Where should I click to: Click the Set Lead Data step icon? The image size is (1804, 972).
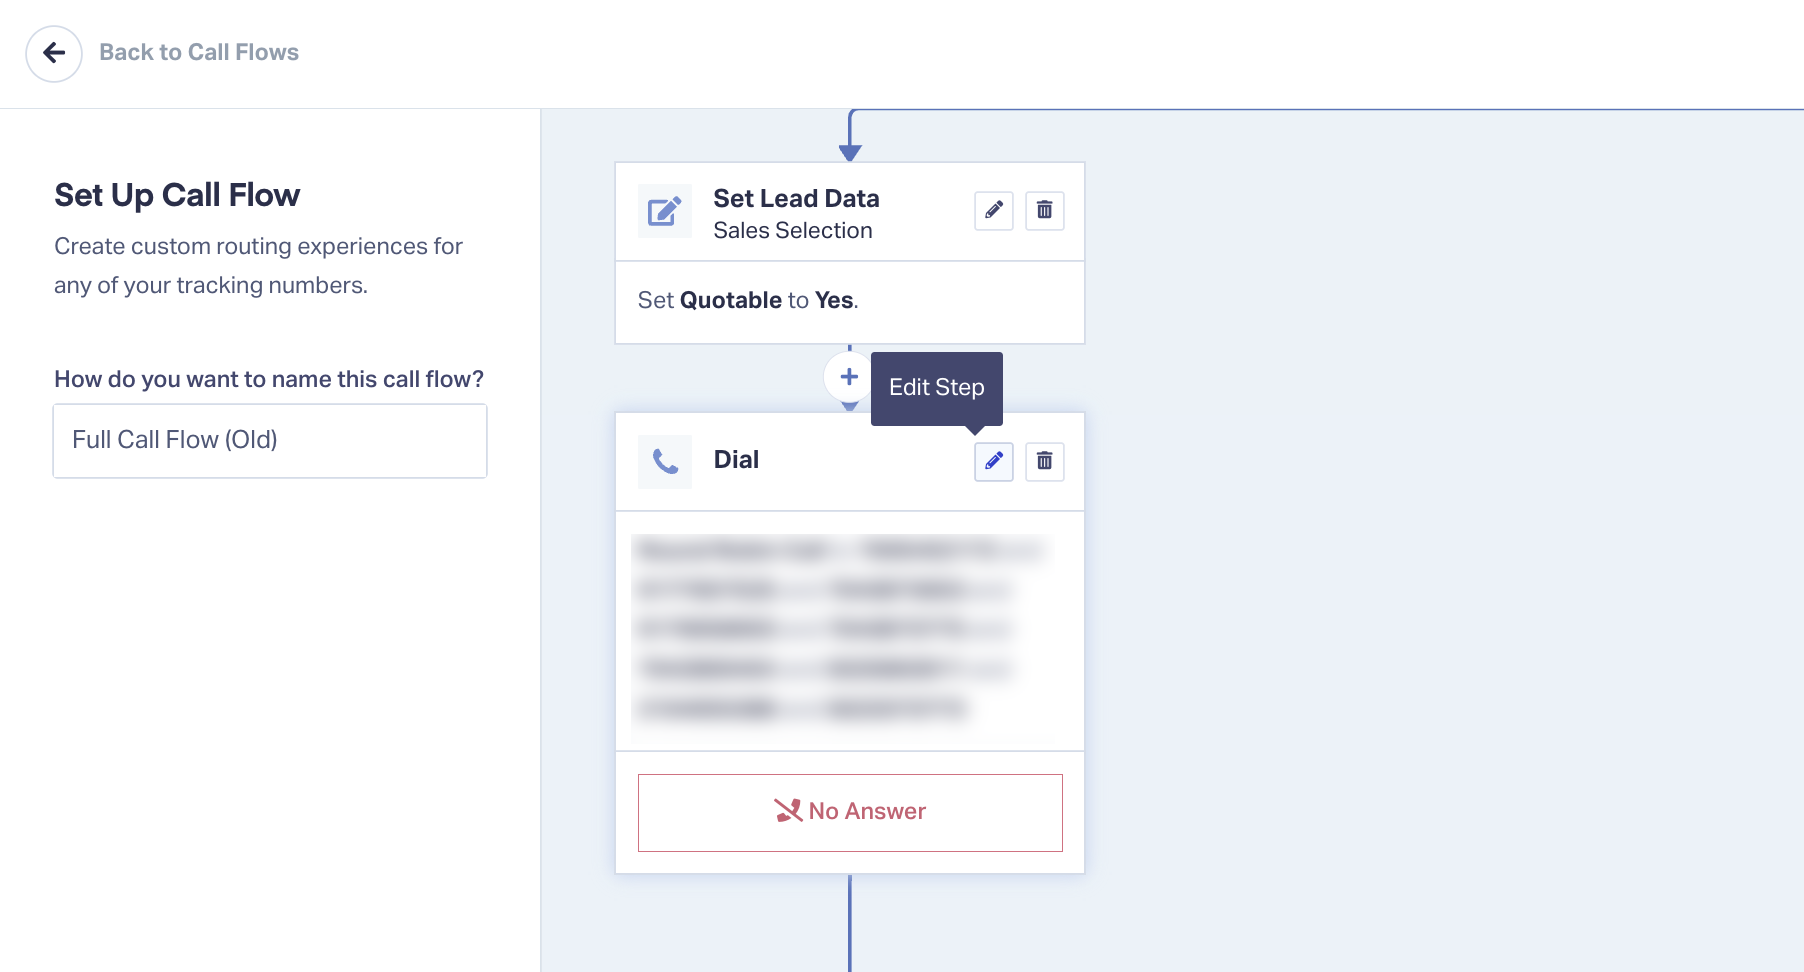665,211
